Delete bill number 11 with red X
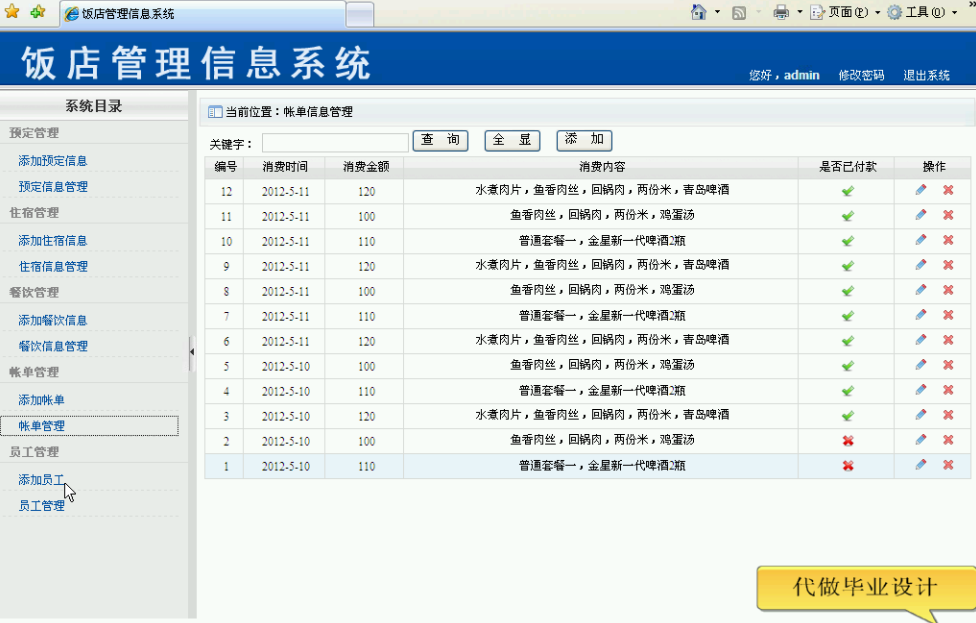The width and height of the screenshot is (976, 623). coord(948,215)
